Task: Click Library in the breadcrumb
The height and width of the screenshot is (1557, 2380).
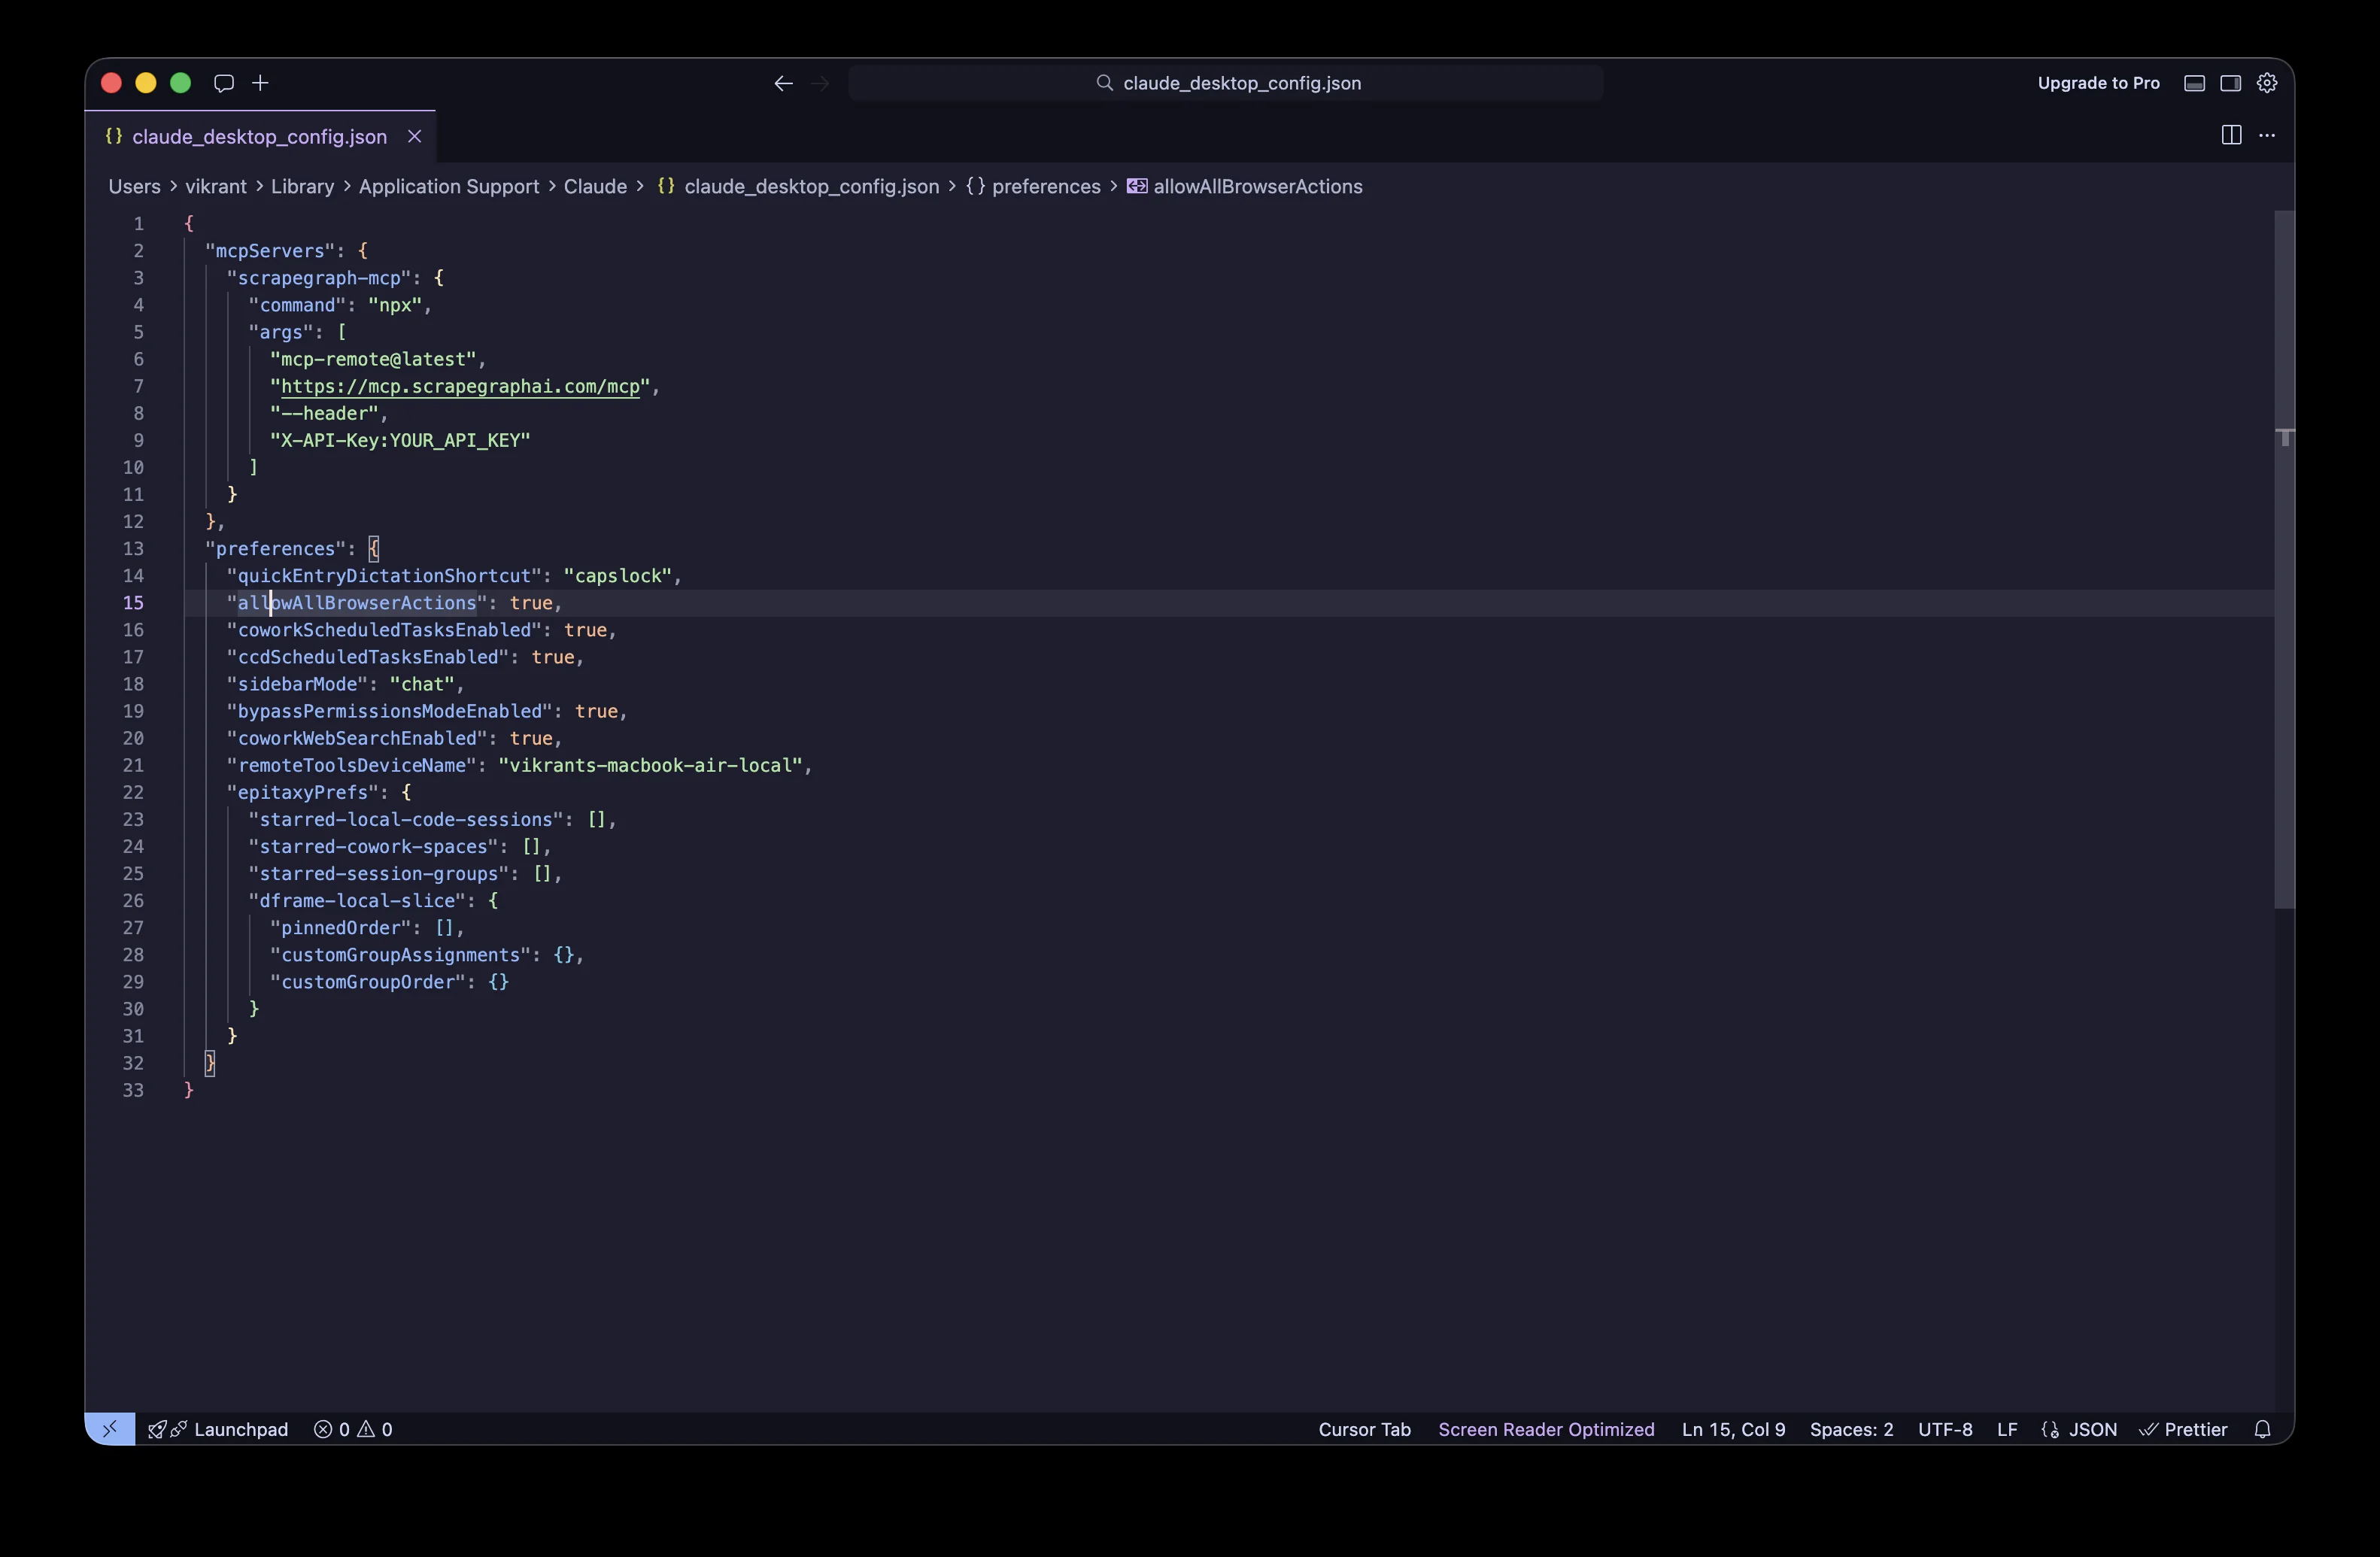Action: (302, 186)
